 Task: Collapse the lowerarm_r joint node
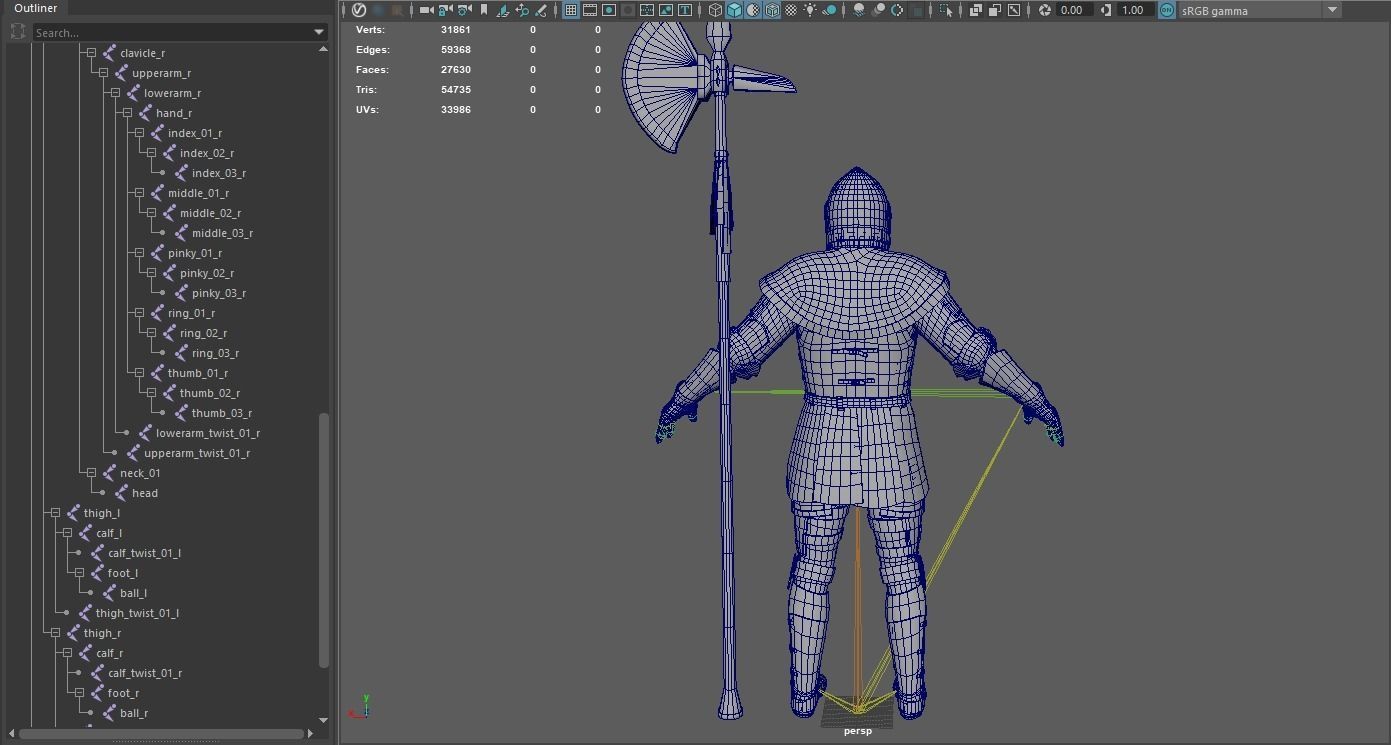(115, 93)
